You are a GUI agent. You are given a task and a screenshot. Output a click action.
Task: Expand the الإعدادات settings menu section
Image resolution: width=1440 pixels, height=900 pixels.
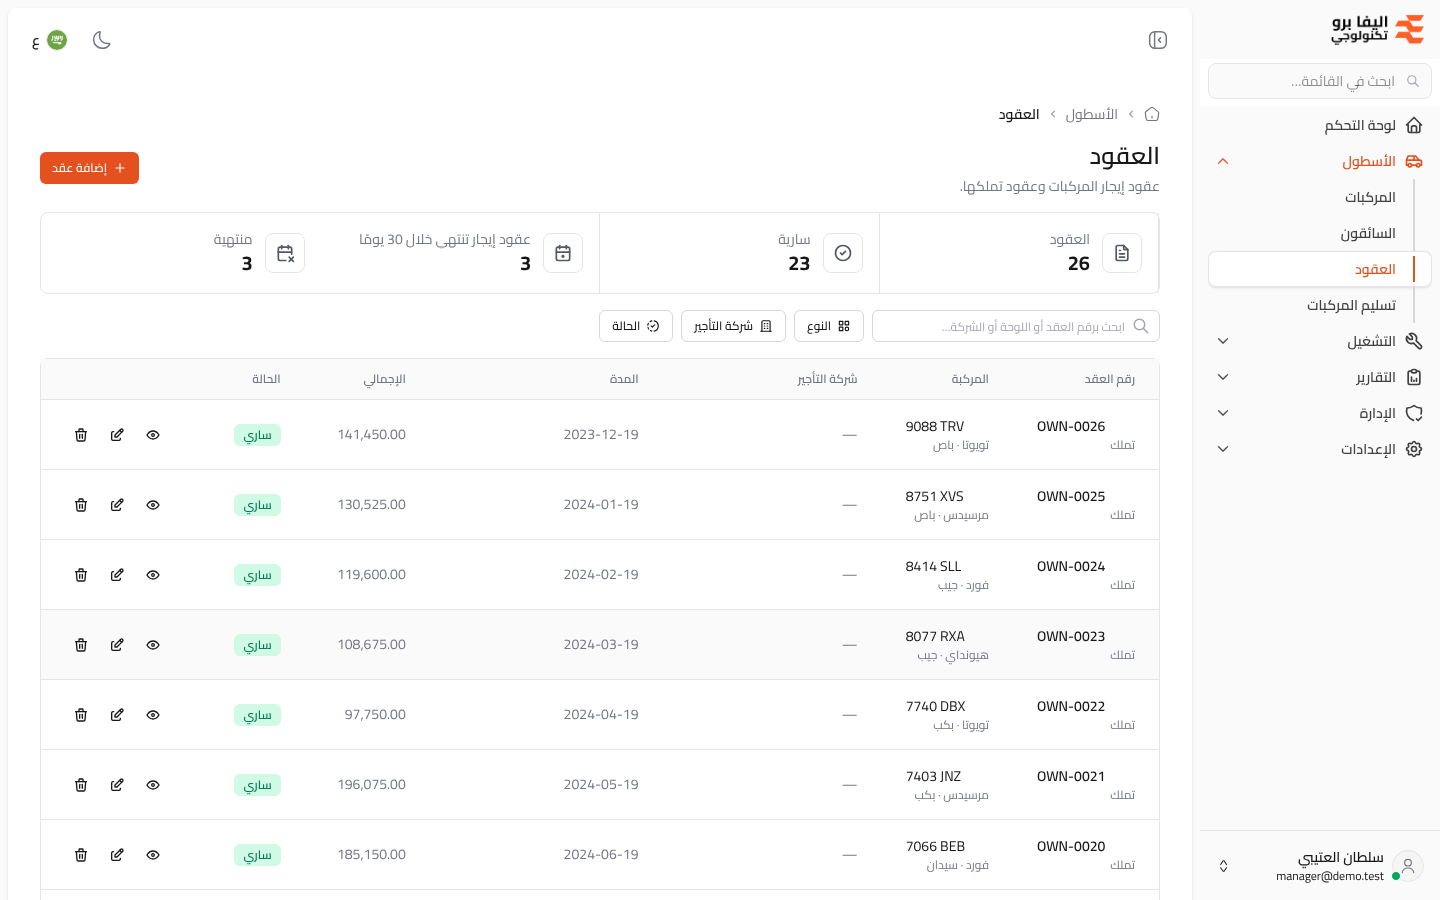pyautogui.click(x=1320, y=449)
